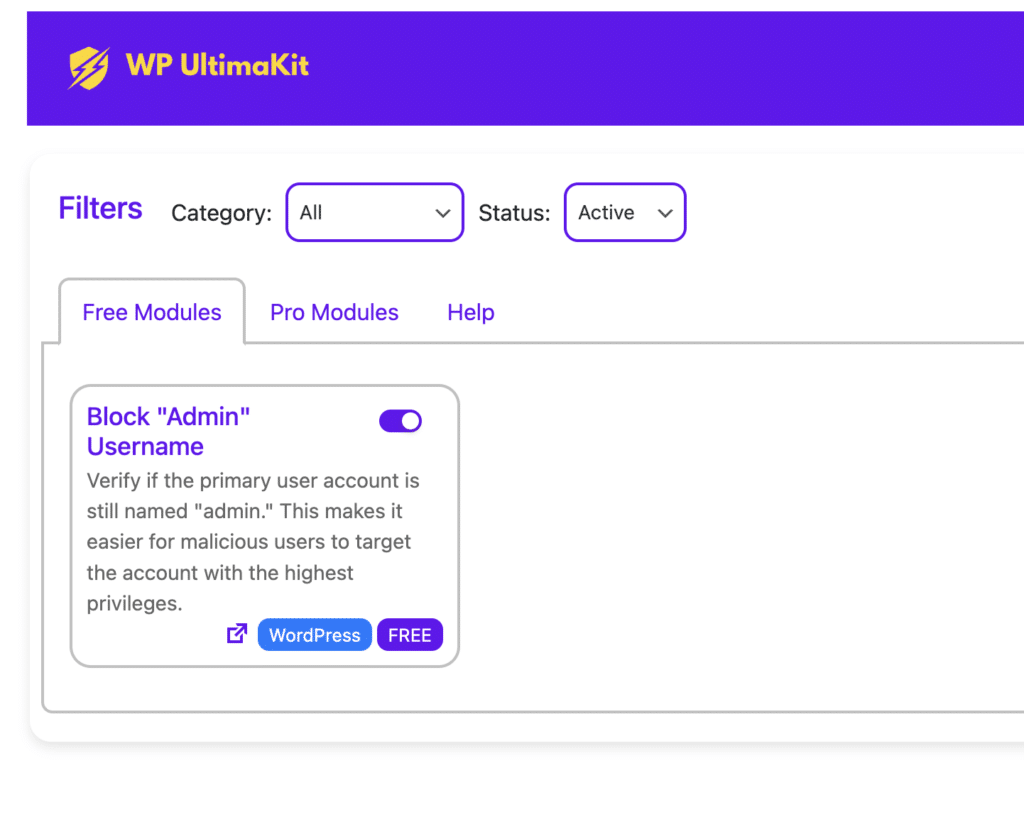This screenshot has height=822, width=1024.
Task: Switch to the Pro Modules tab
Action: (x=334, y=312)
